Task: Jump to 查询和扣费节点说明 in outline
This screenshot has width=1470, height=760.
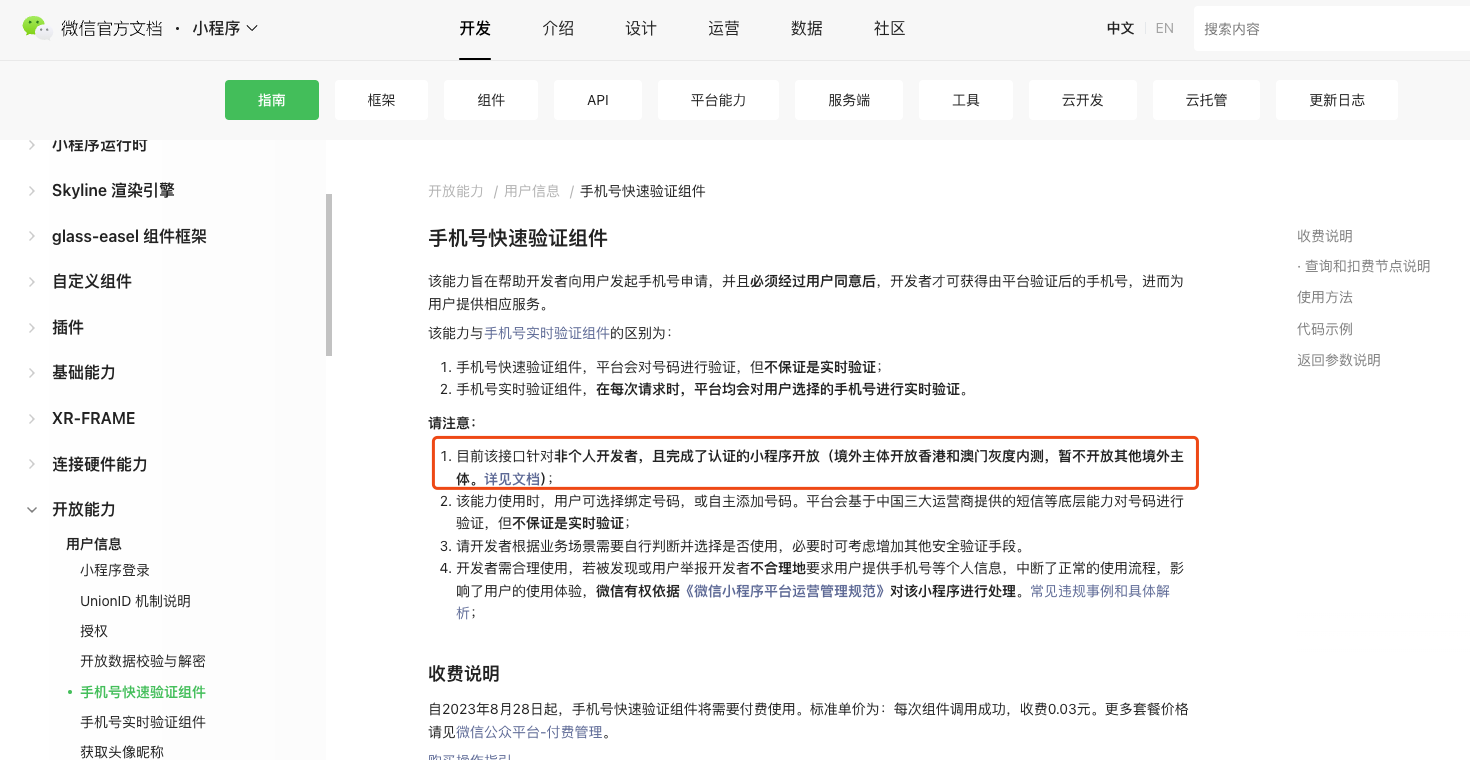Action: (x=1364, y=266)
